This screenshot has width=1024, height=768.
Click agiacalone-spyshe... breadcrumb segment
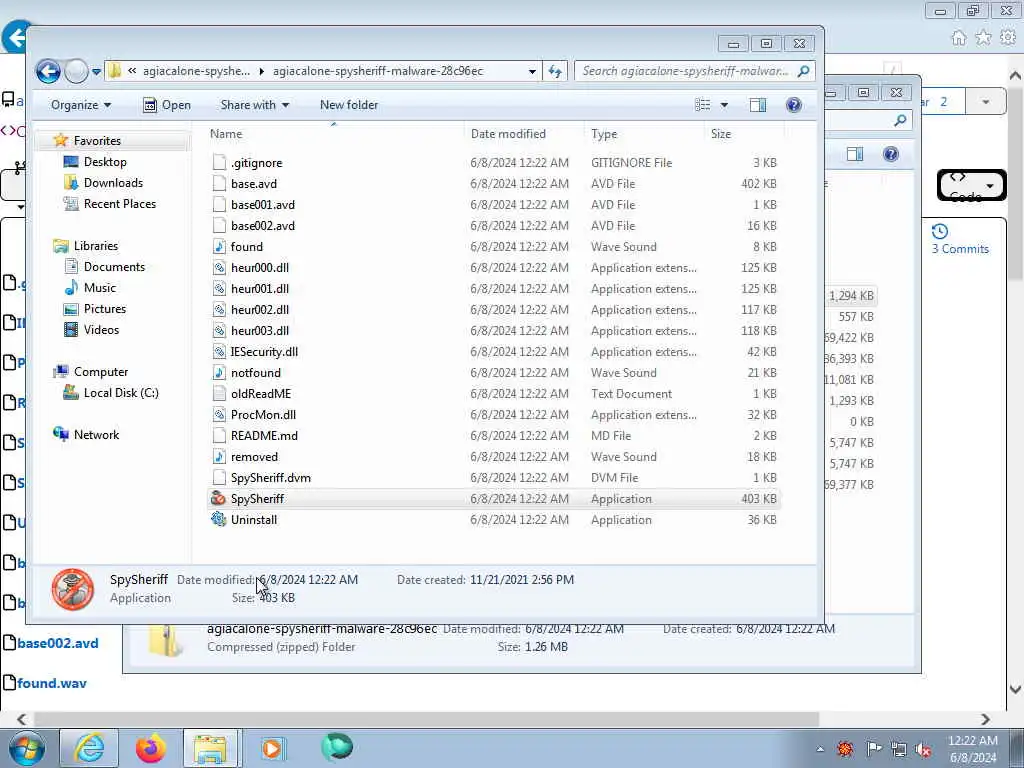196,71
